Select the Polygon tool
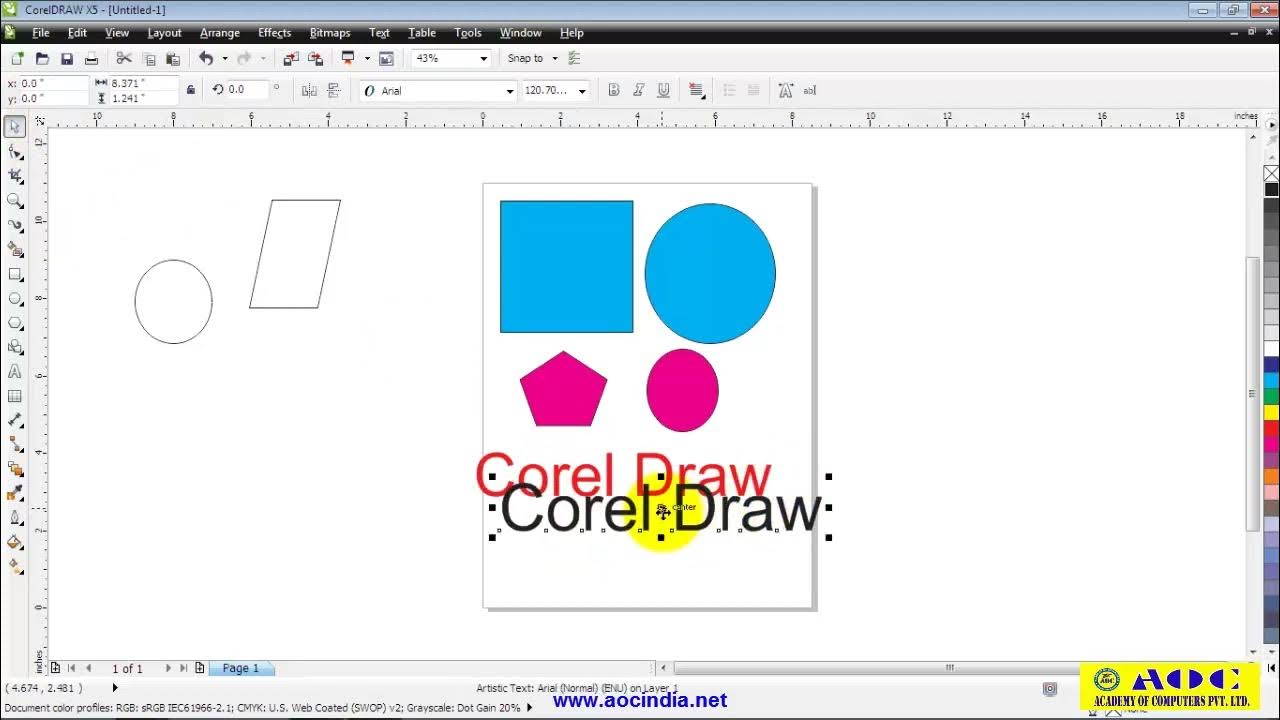This screenshot has height=720, width=1280. point(15,323)
